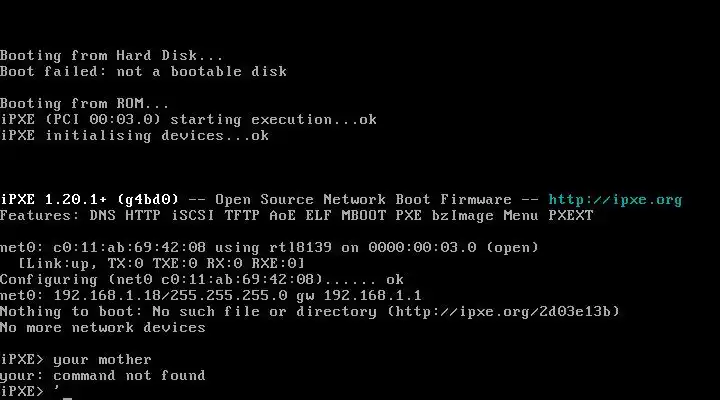Screen dimensions: 720x400
Task: Click the 'Boot failed: not a bootable disk' message
Action: [143, 72]
